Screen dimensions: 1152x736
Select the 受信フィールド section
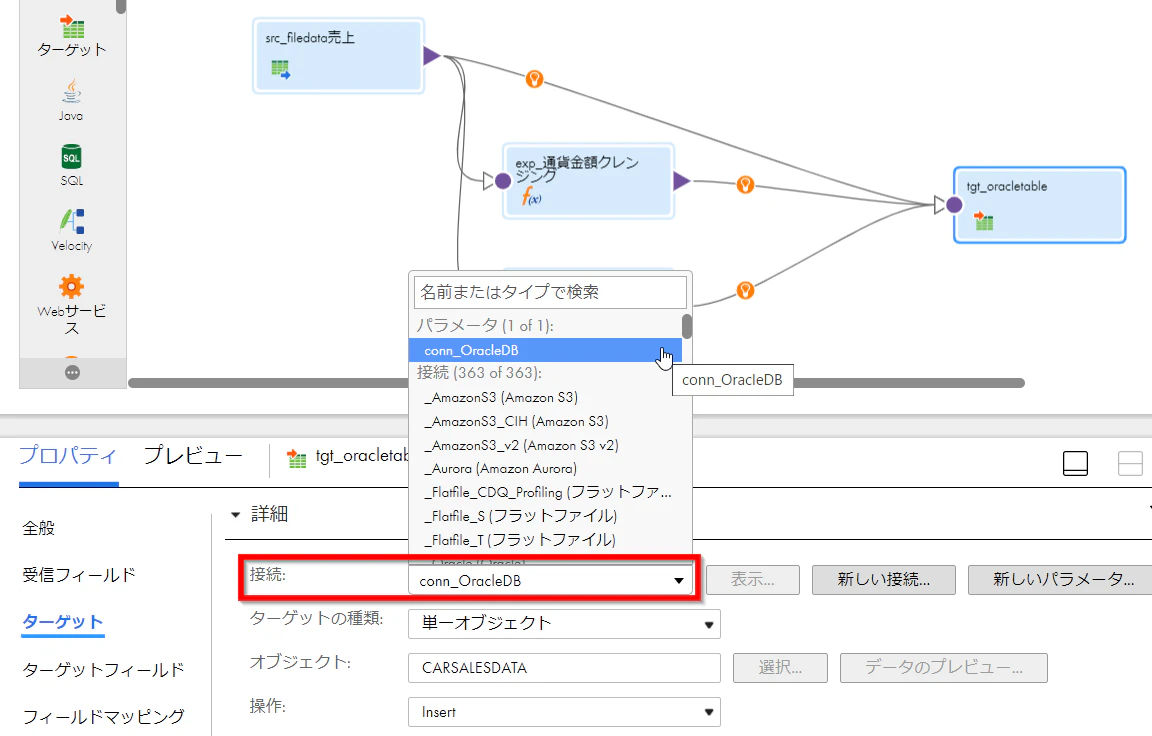point(79,575)
